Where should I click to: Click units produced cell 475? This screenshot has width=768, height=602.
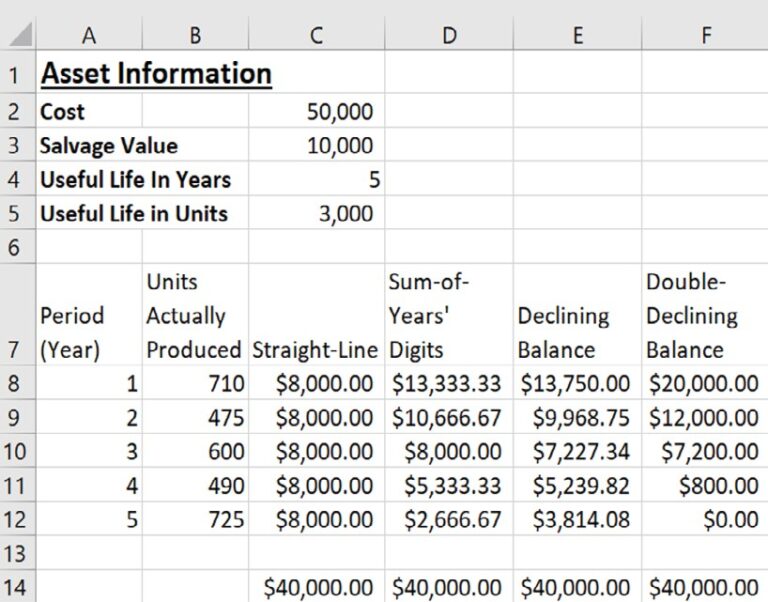click(195, 417)
